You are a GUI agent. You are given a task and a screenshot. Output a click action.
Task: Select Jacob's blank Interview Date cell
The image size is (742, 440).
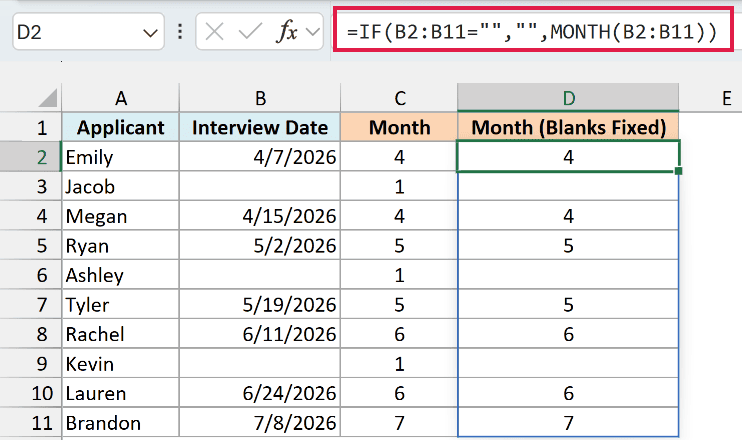tap(260, 186)
